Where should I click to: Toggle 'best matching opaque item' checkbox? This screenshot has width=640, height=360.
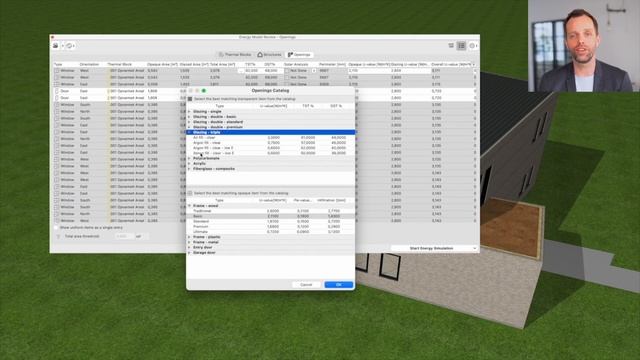190,193
